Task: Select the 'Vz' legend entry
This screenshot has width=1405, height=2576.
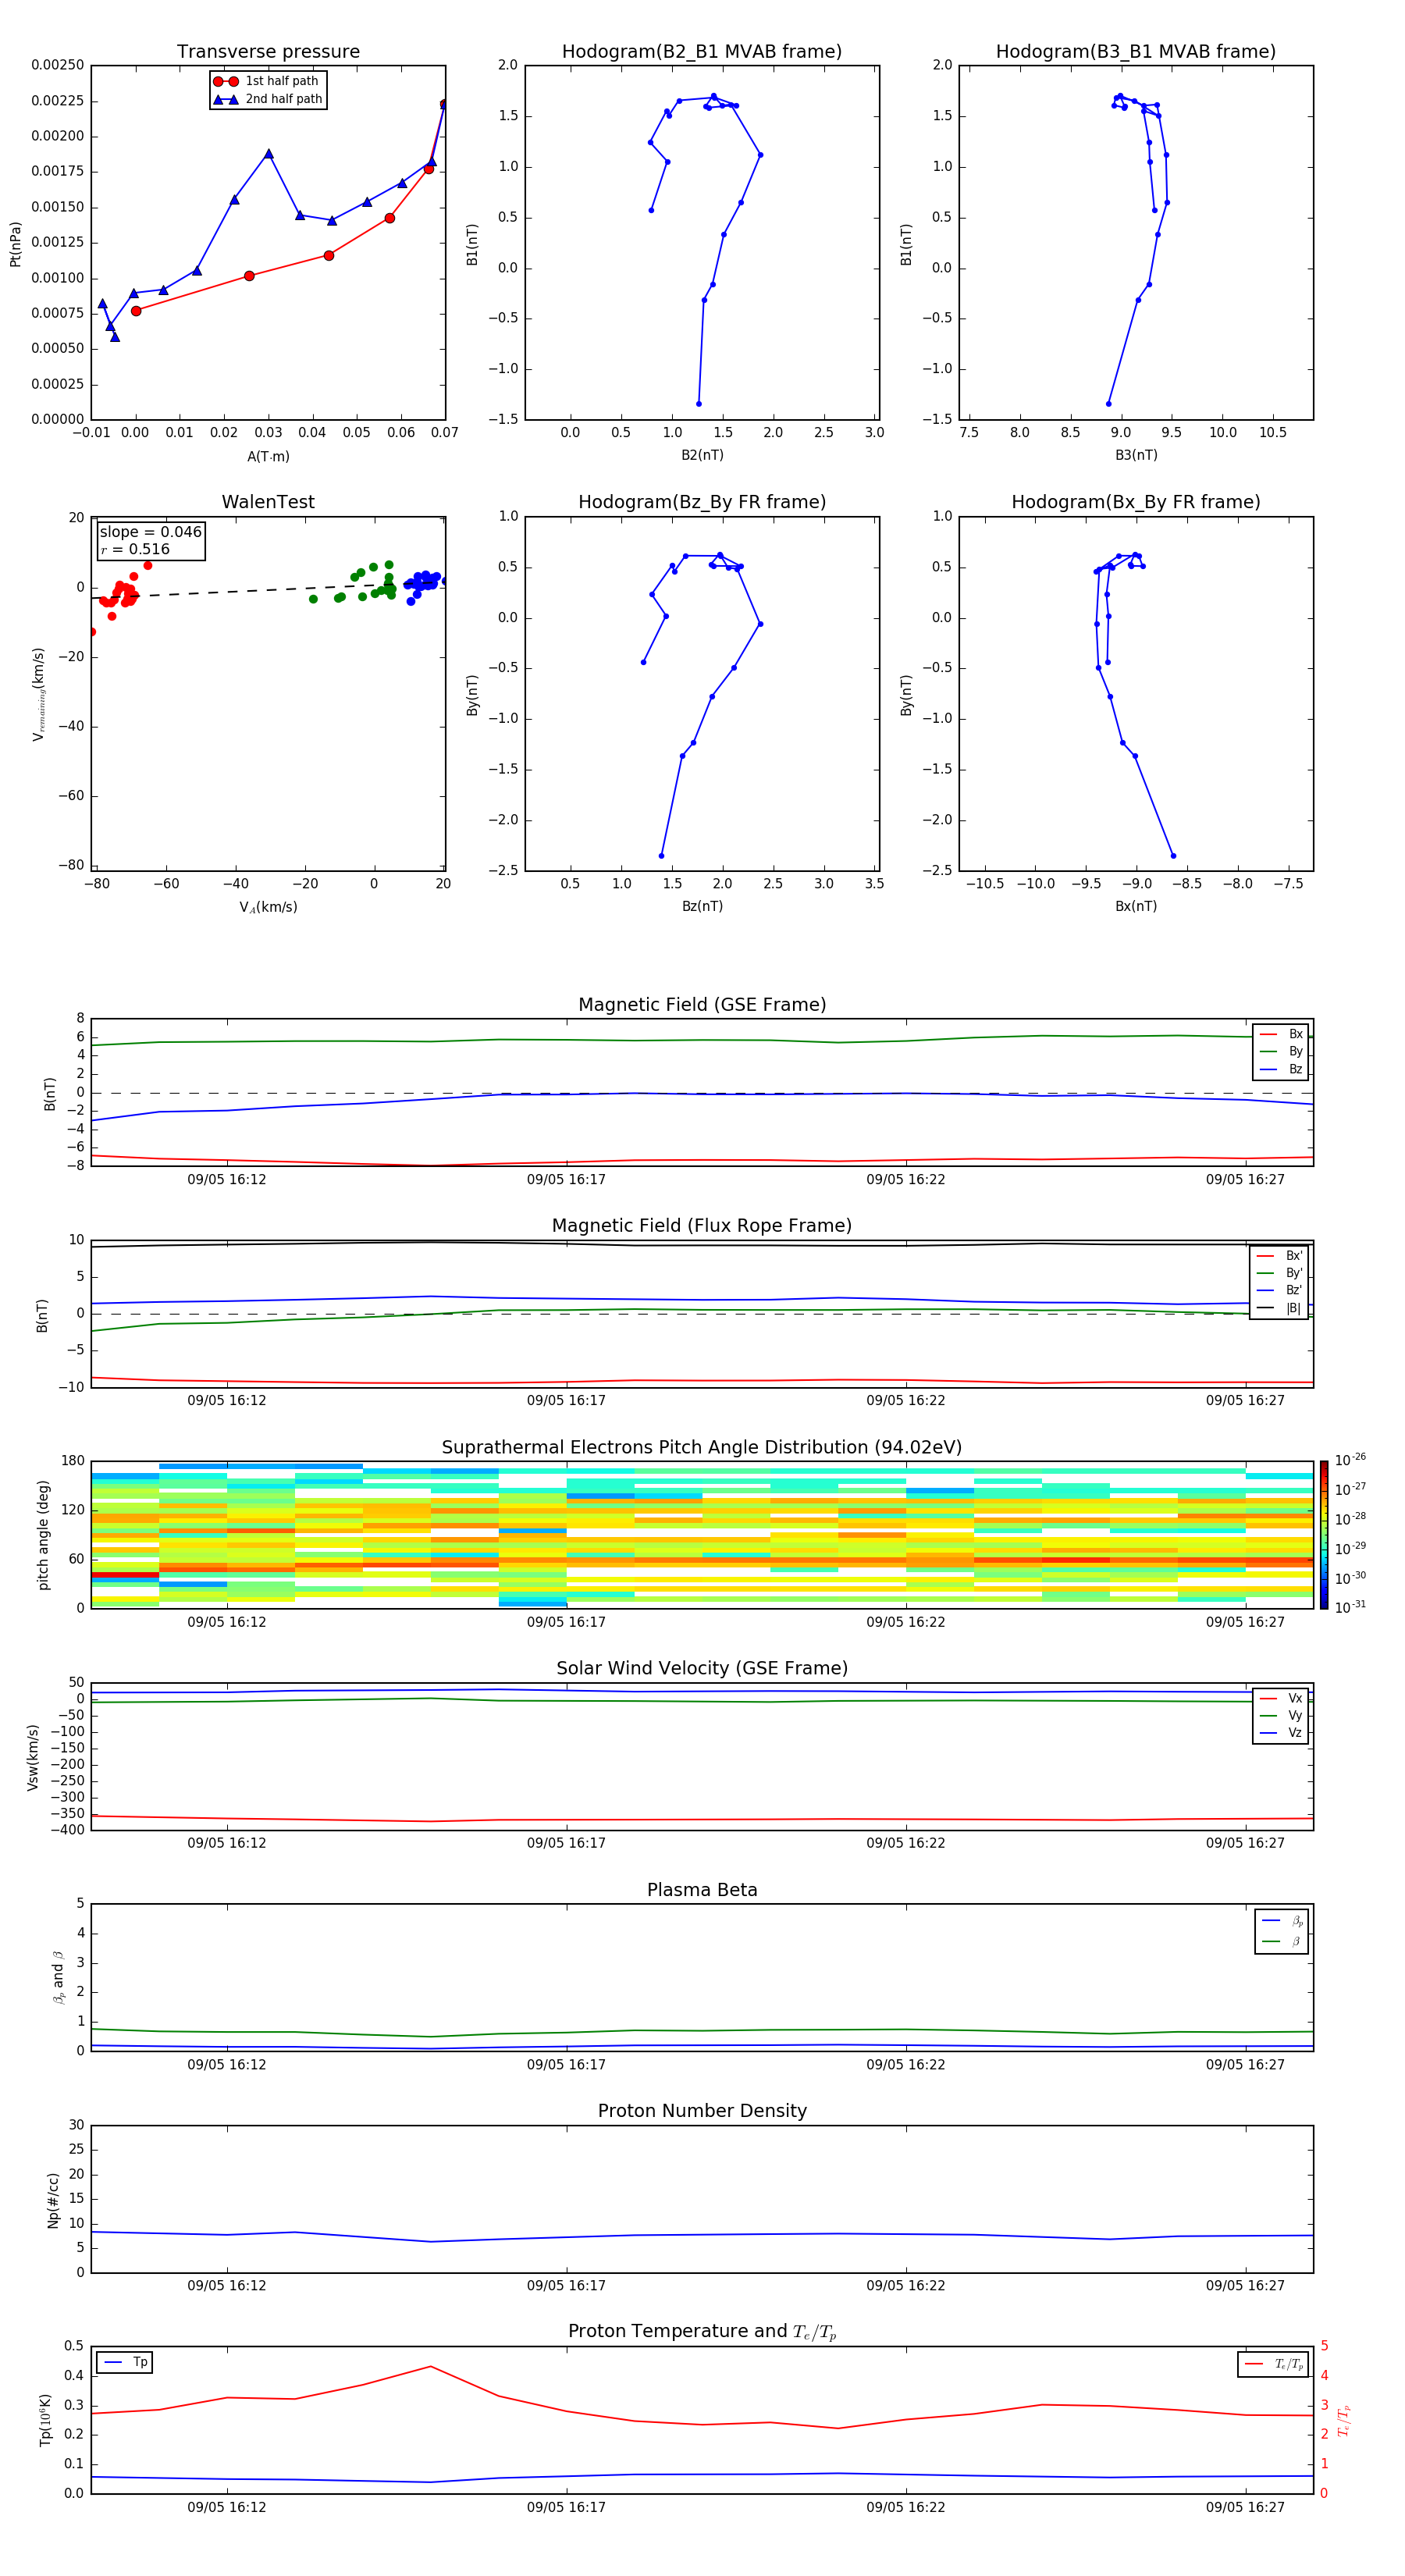Action: click(1281, 1733)
